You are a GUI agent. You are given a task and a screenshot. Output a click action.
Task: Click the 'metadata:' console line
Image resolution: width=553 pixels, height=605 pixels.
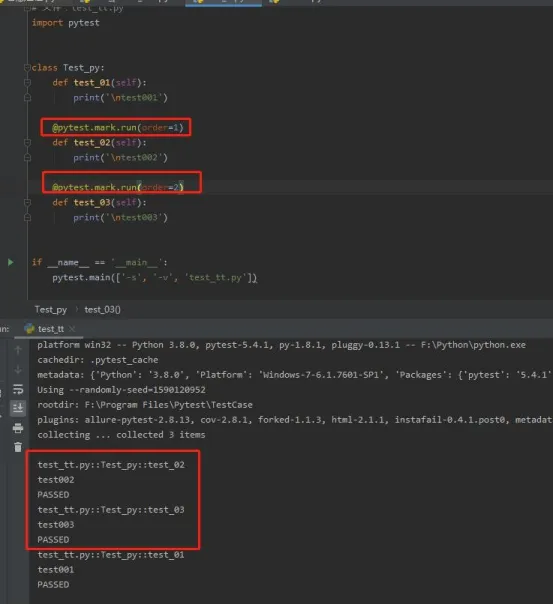pyautogui.click(x=294, y=375)
